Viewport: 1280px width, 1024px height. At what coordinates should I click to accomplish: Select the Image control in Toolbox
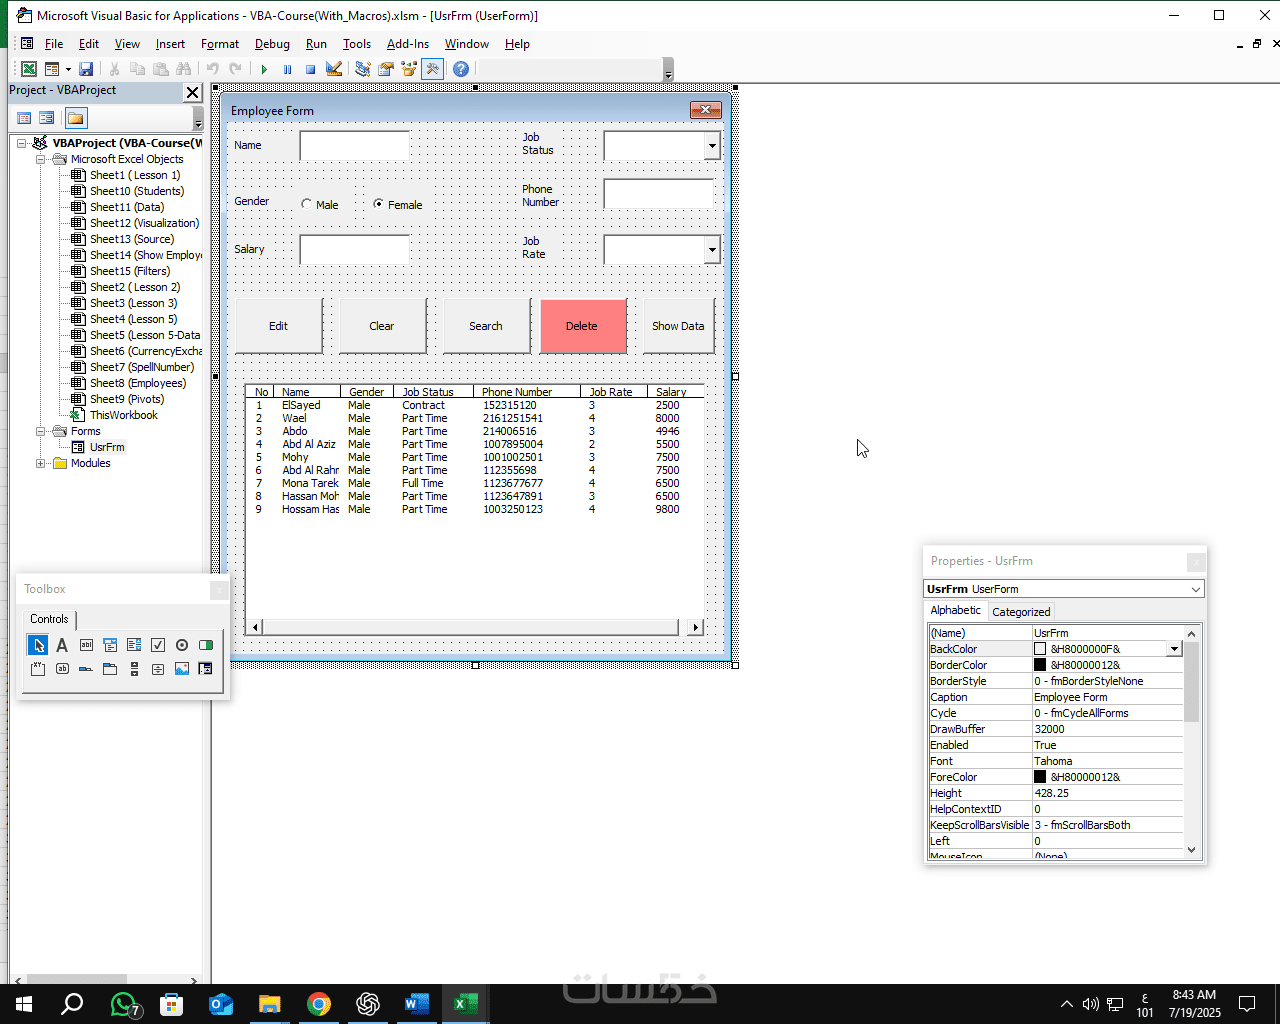click(182, 669)
